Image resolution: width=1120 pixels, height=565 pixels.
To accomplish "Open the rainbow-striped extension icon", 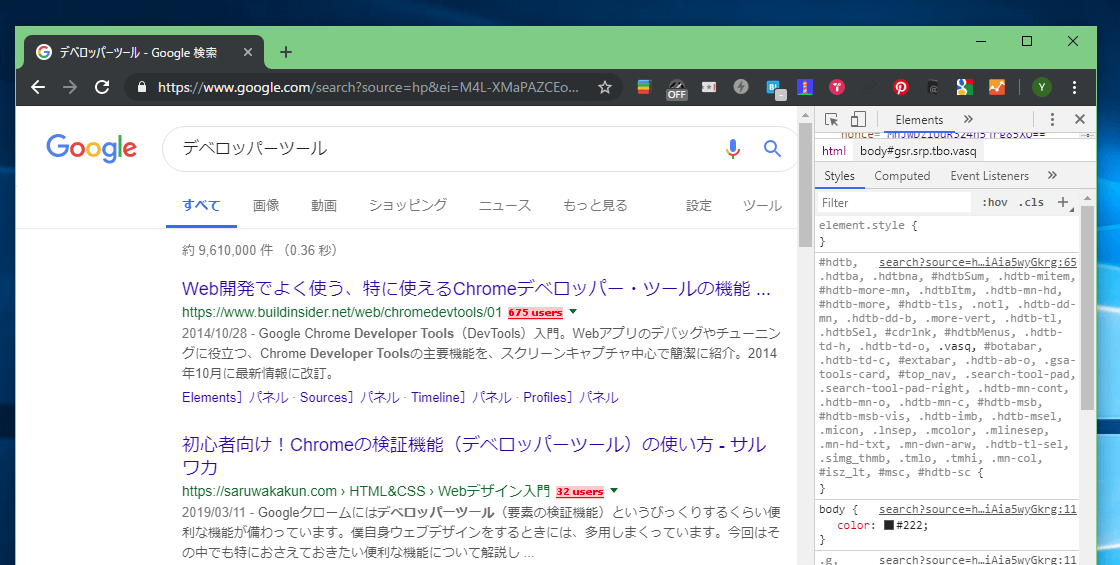I will (x=644, y=87).
